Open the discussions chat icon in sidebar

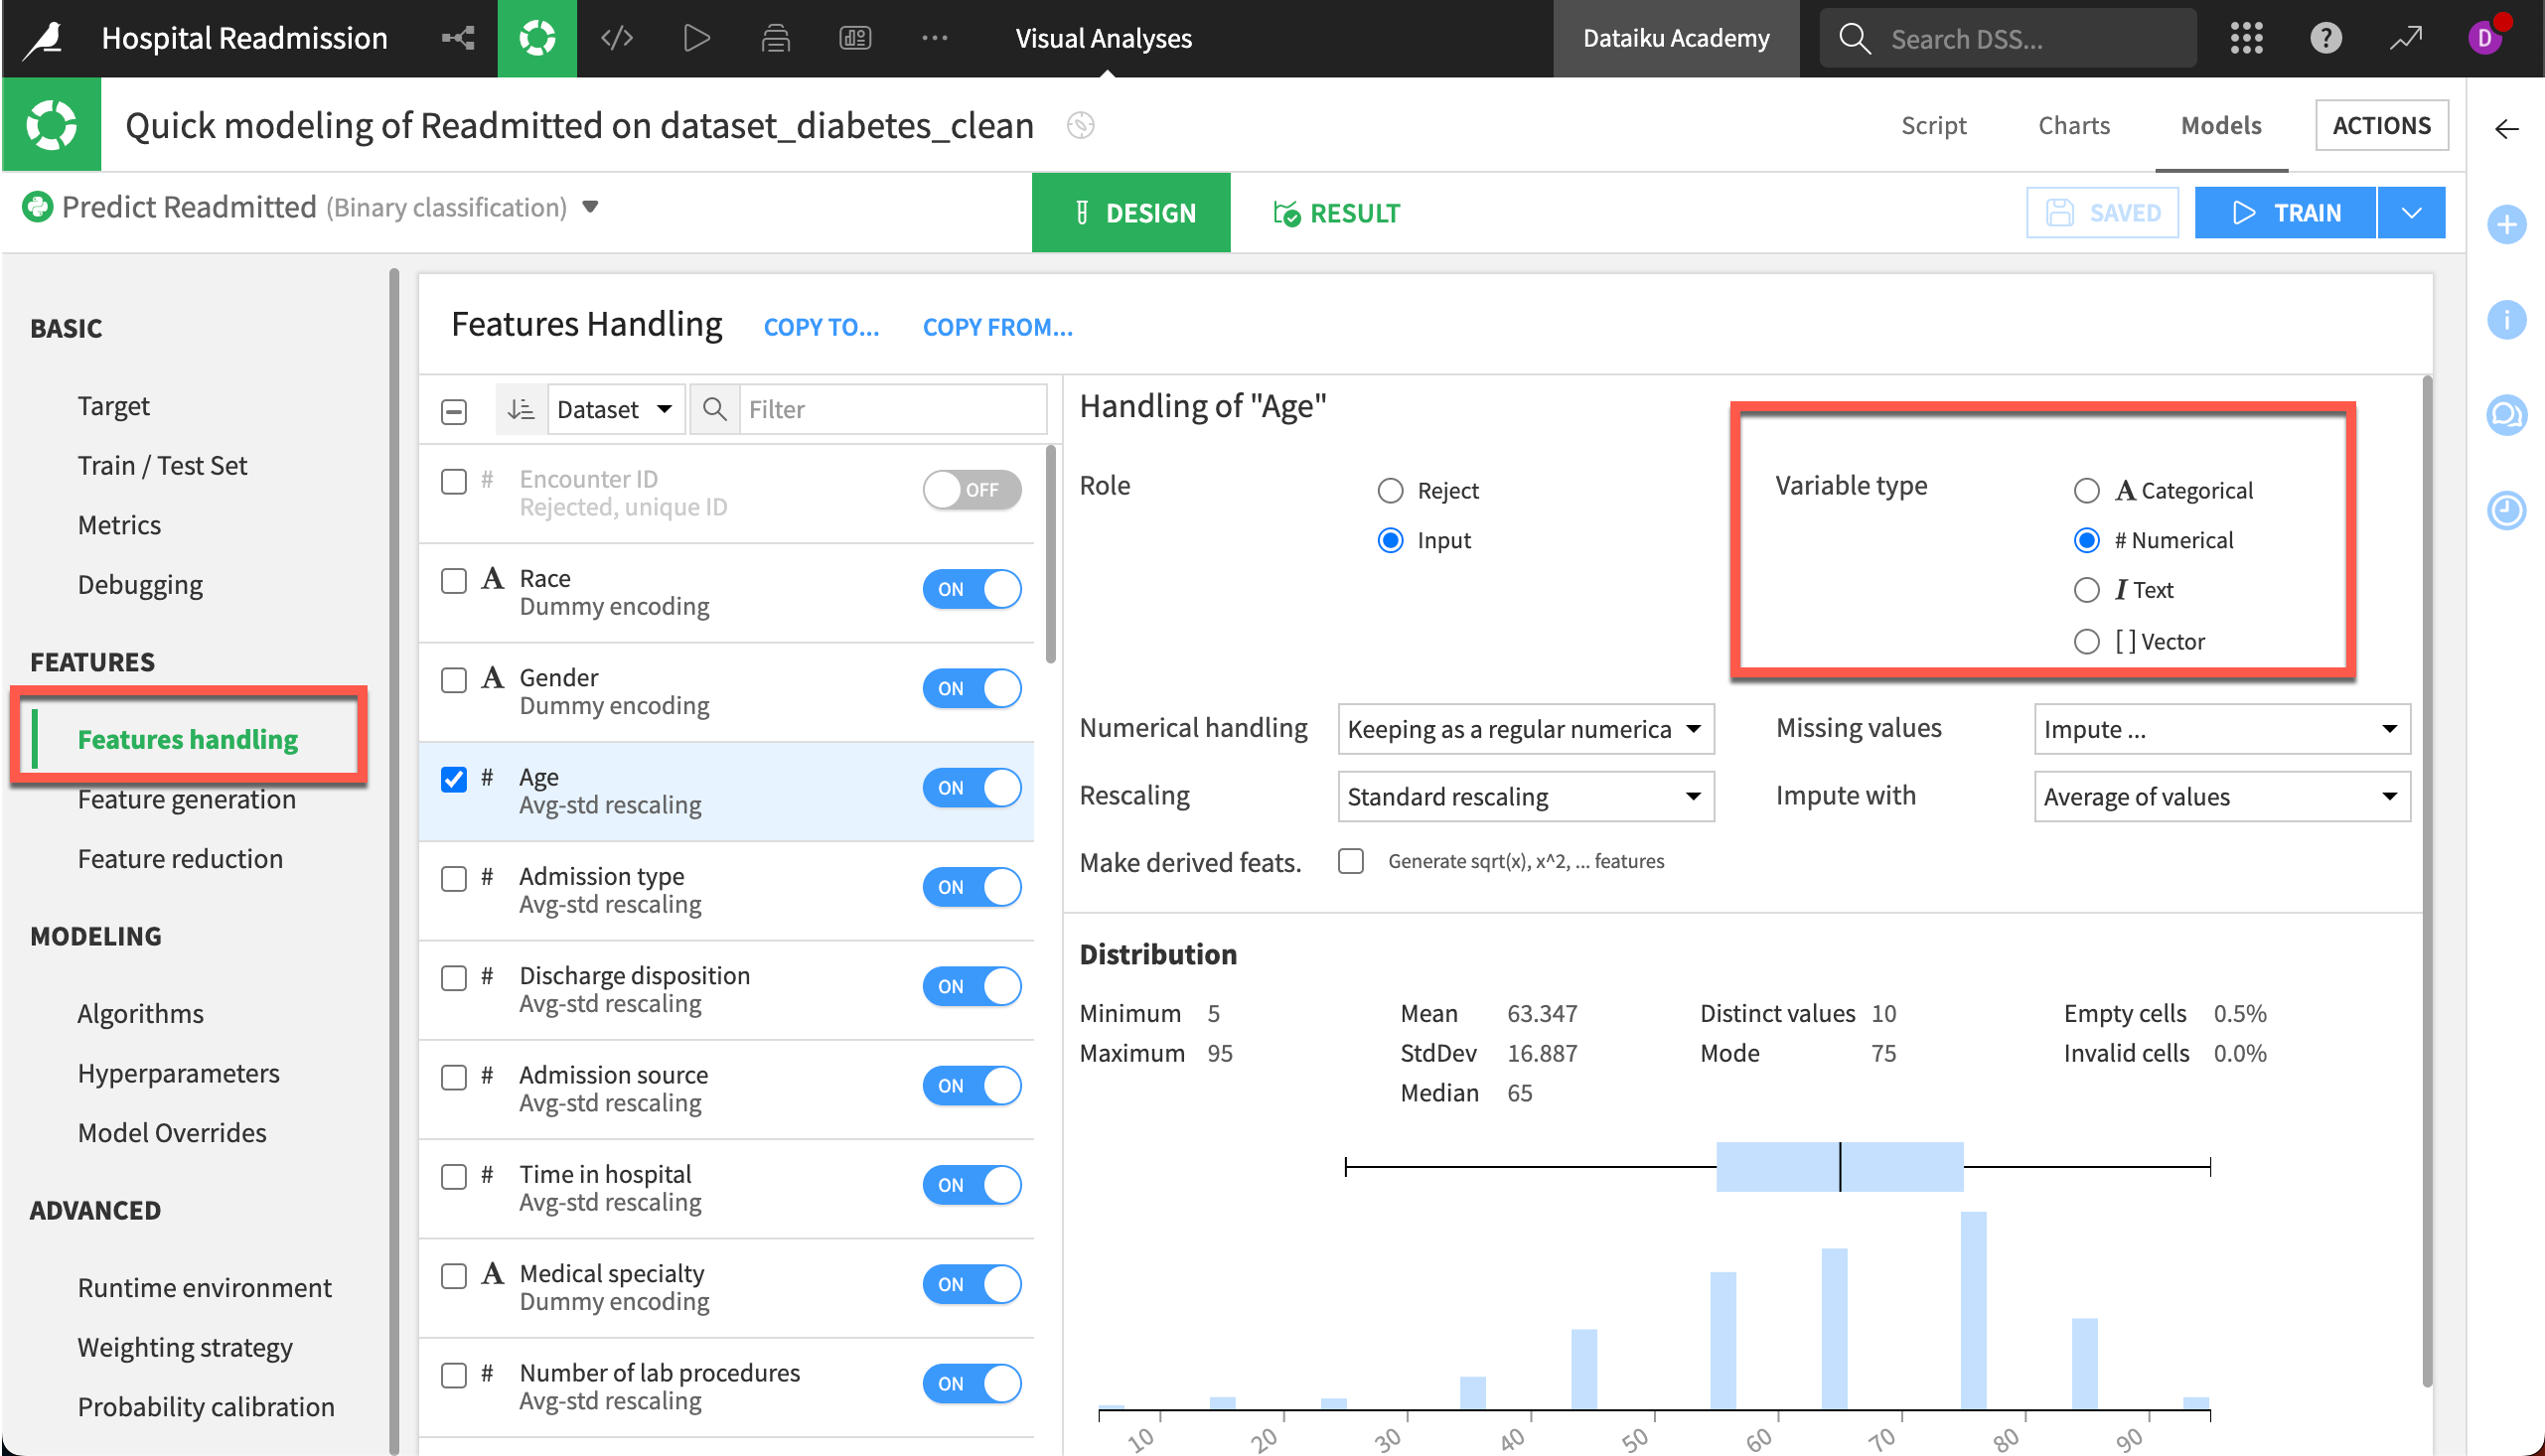pyautogui.click(x=2506, y=414)
